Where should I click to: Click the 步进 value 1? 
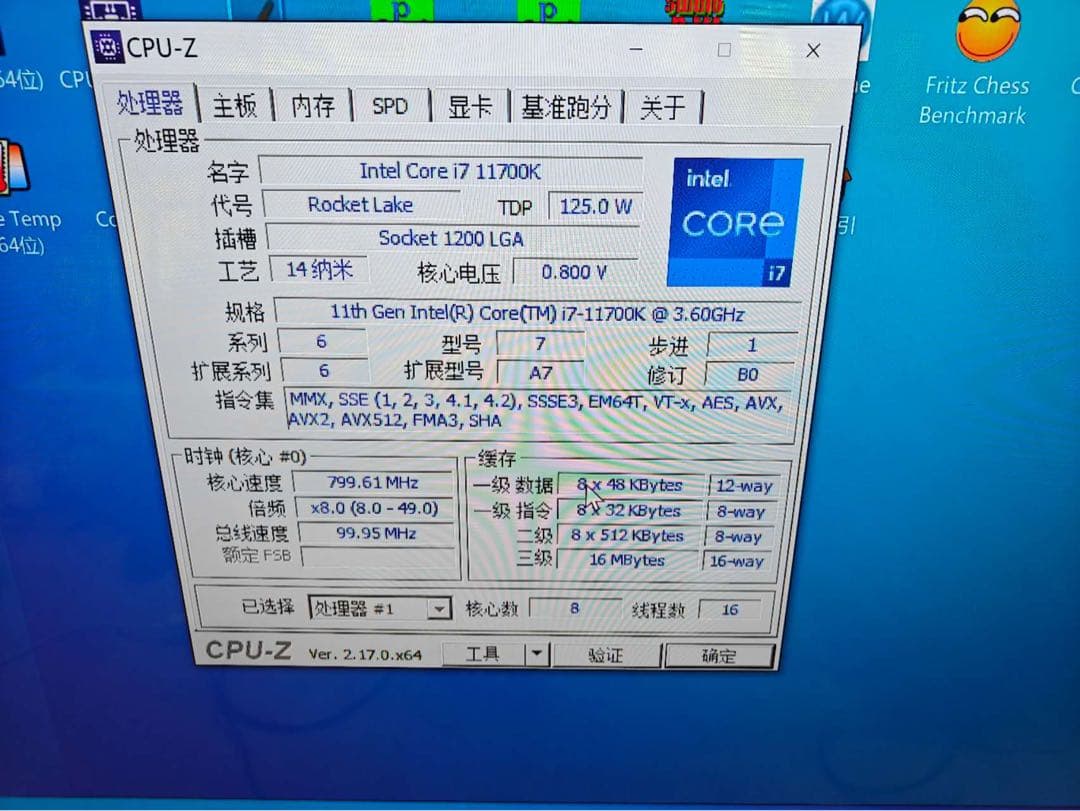(752, 345)
